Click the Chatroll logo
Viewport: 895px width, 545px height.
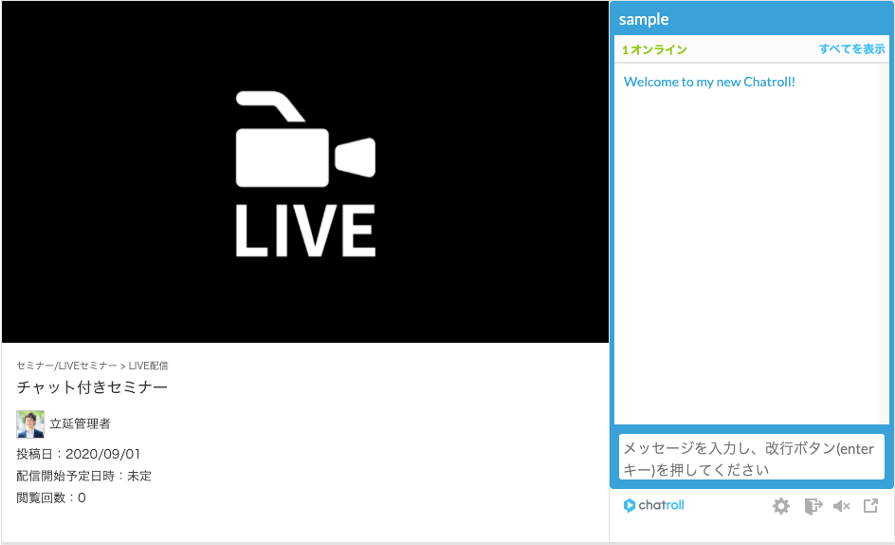pos(654,505)
